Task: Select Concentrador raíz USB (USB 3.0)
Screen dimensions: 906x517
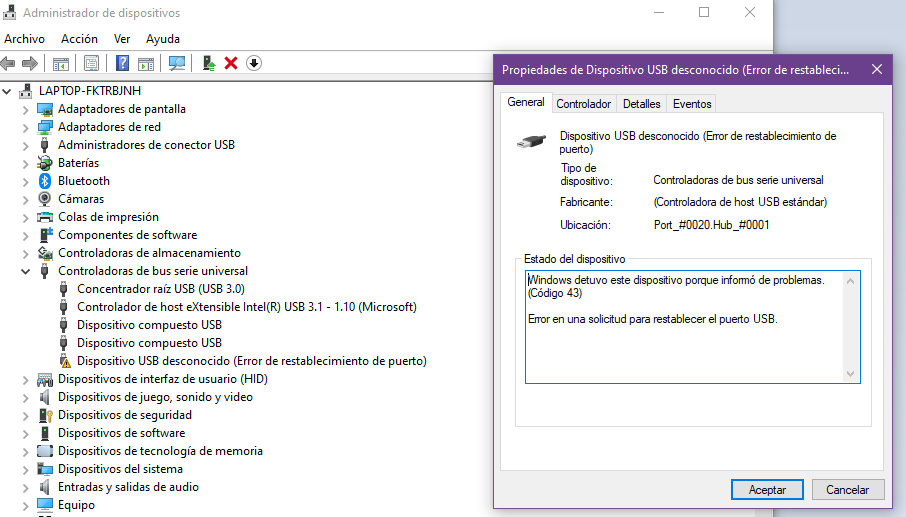Action: tap(161, 289)
